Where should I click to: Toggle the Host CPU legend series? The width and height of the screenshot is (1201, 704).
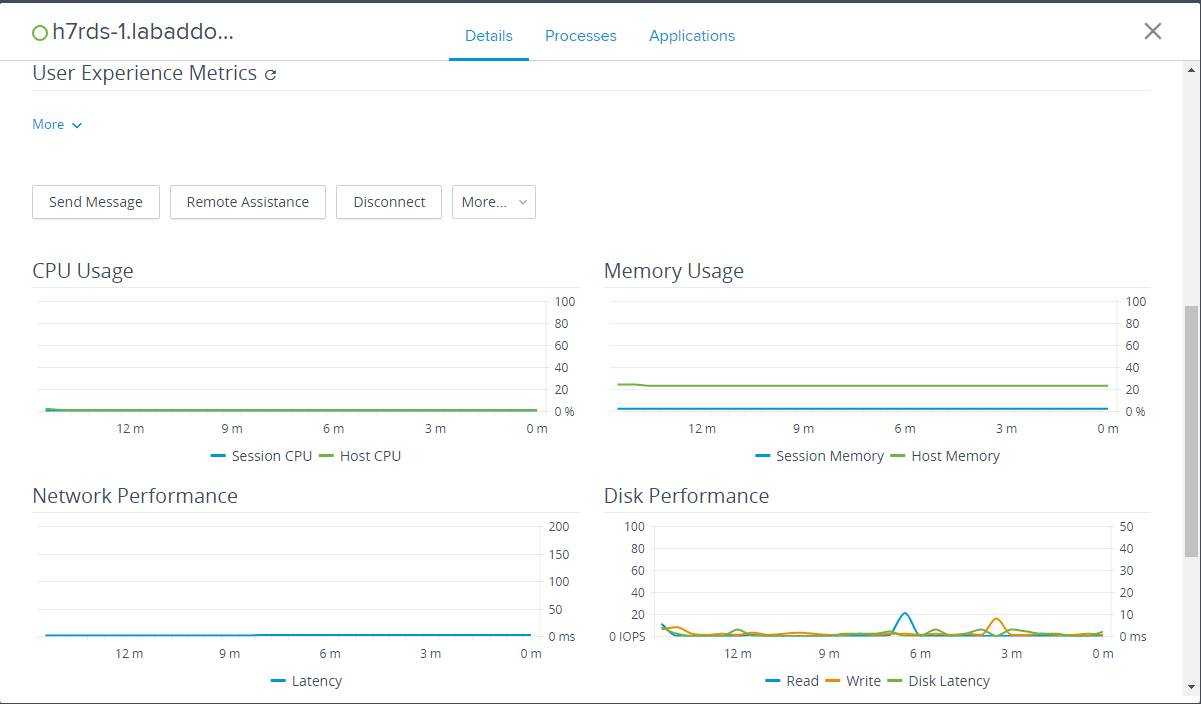click(x=360, y=456)
